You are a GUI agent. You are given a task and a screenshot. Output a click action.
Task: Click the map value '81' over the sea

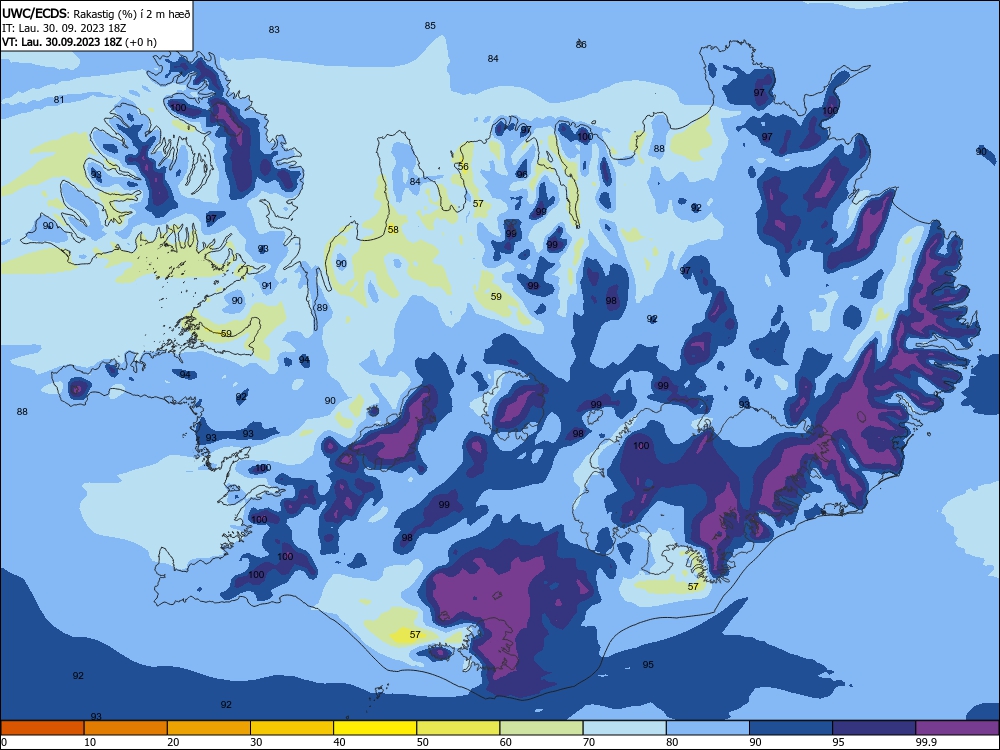(x=59, y=99)
